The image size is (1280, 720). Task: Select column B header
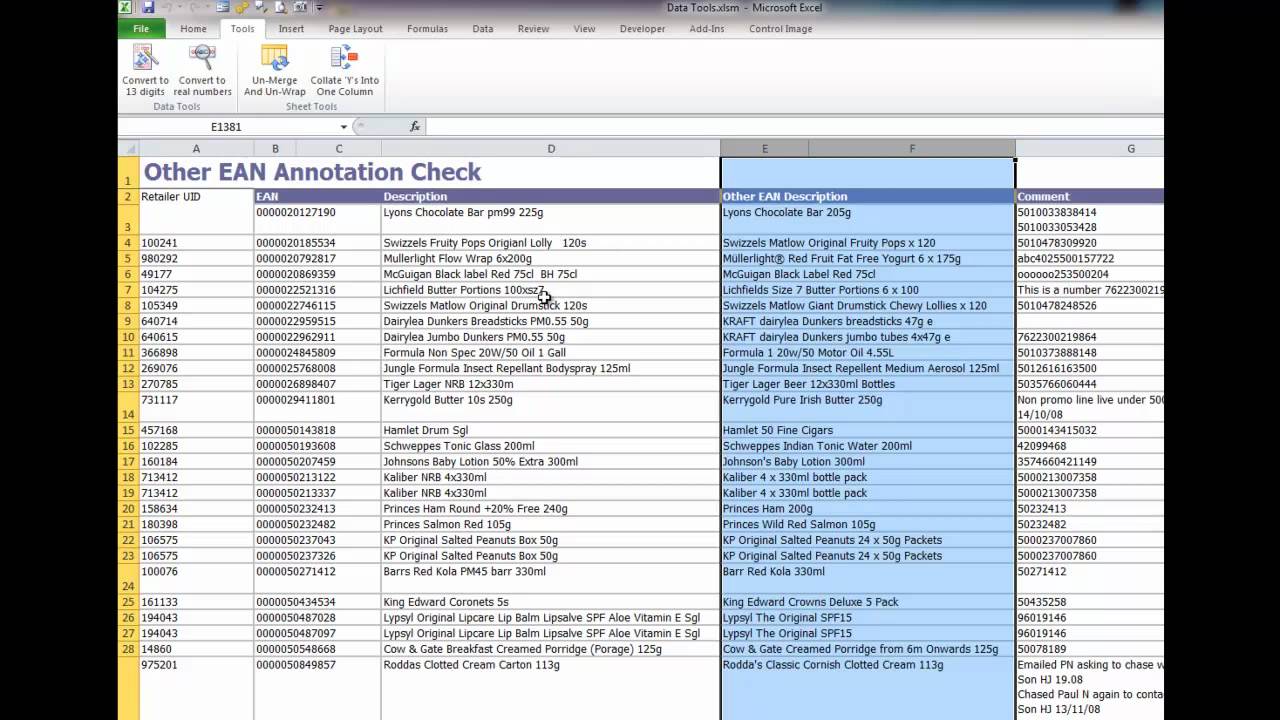[275, 149]
